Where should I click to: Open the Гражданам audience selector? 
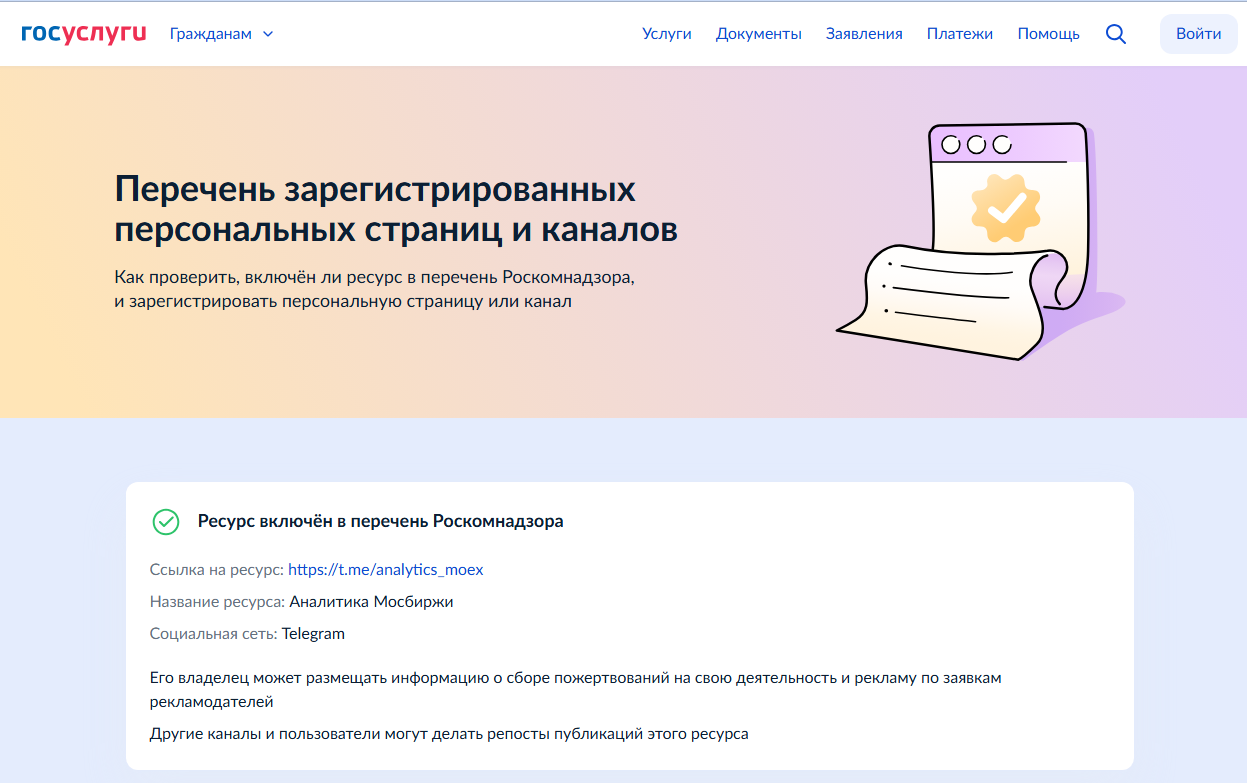click(x=210, y=33)
